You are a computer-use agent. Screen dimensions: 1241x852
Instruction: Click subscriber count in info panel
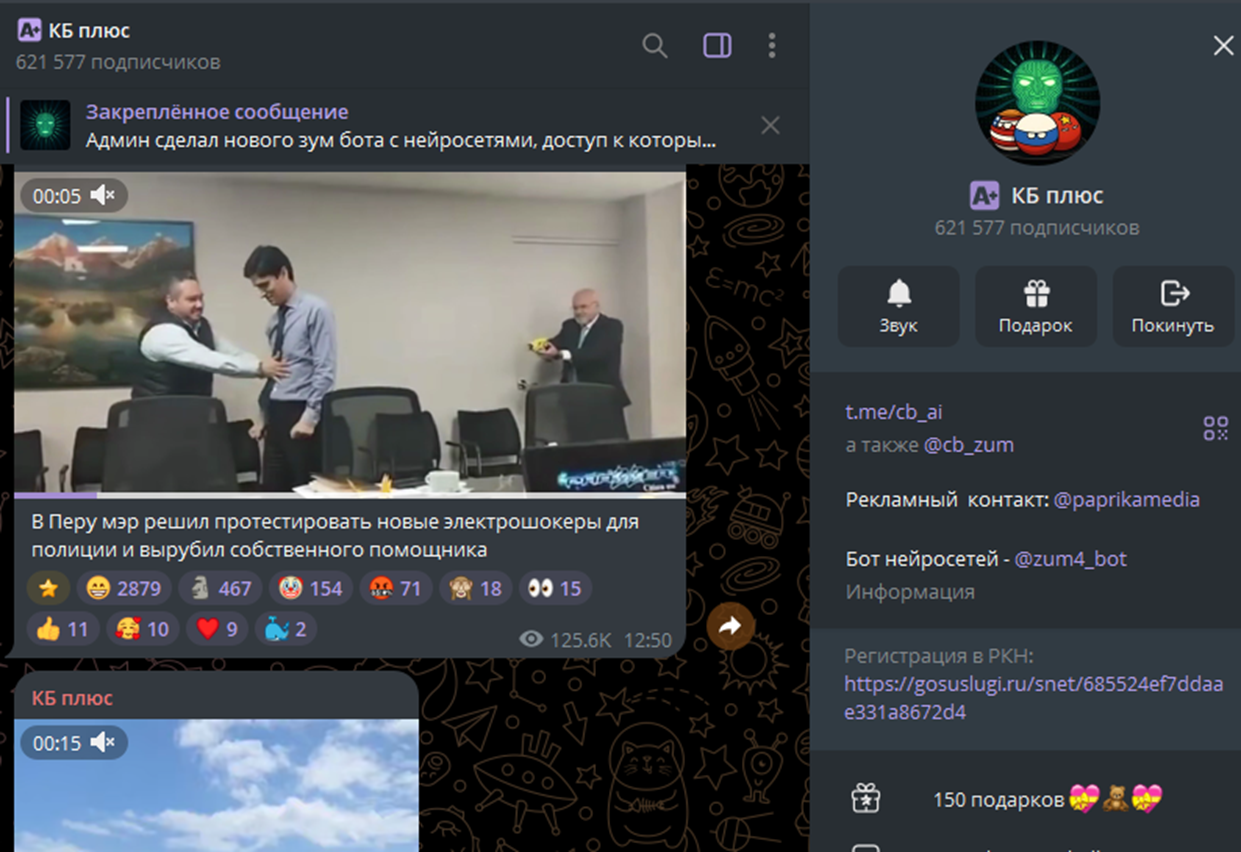point(1037,228)
